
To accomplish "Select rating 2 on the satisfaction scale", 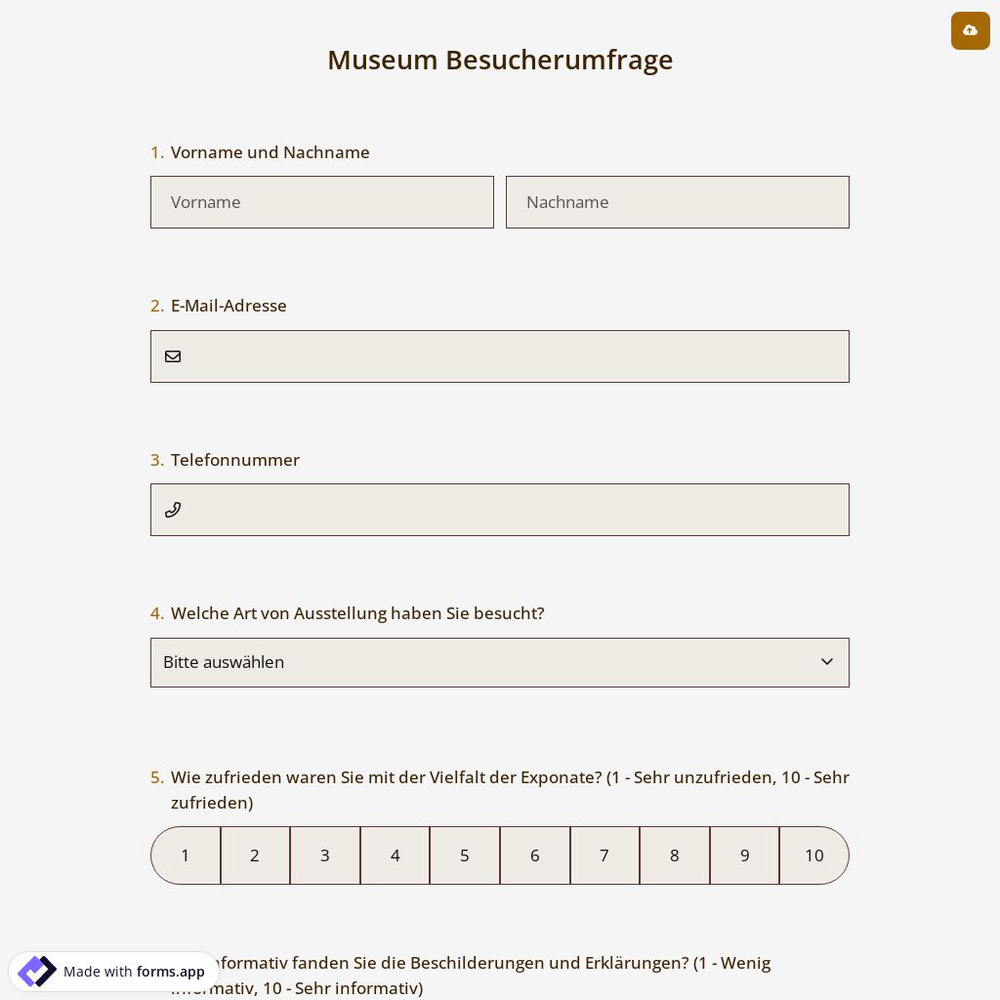I will [255, 855].
